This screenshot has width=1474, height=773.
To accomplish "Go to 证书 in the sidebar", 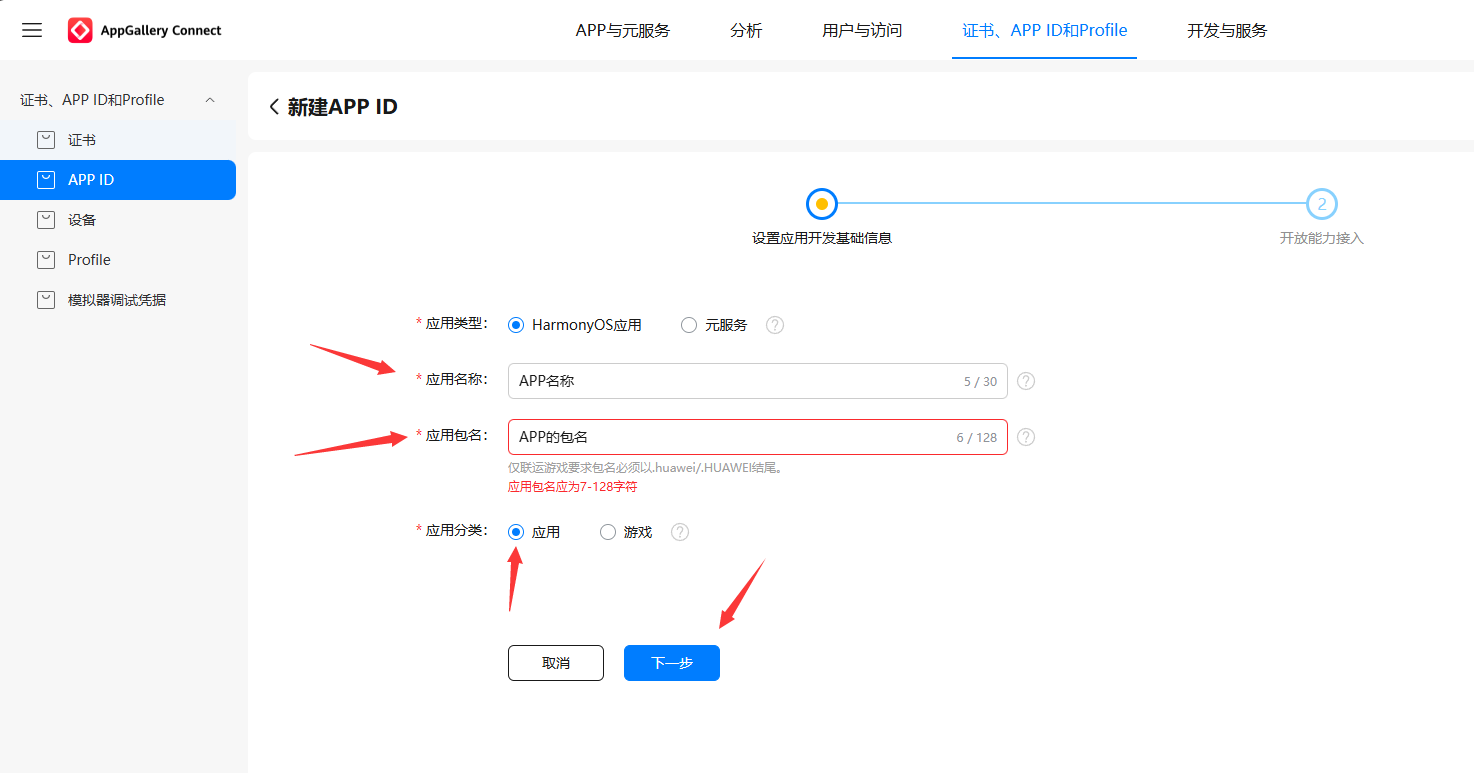I will (118, 140).
